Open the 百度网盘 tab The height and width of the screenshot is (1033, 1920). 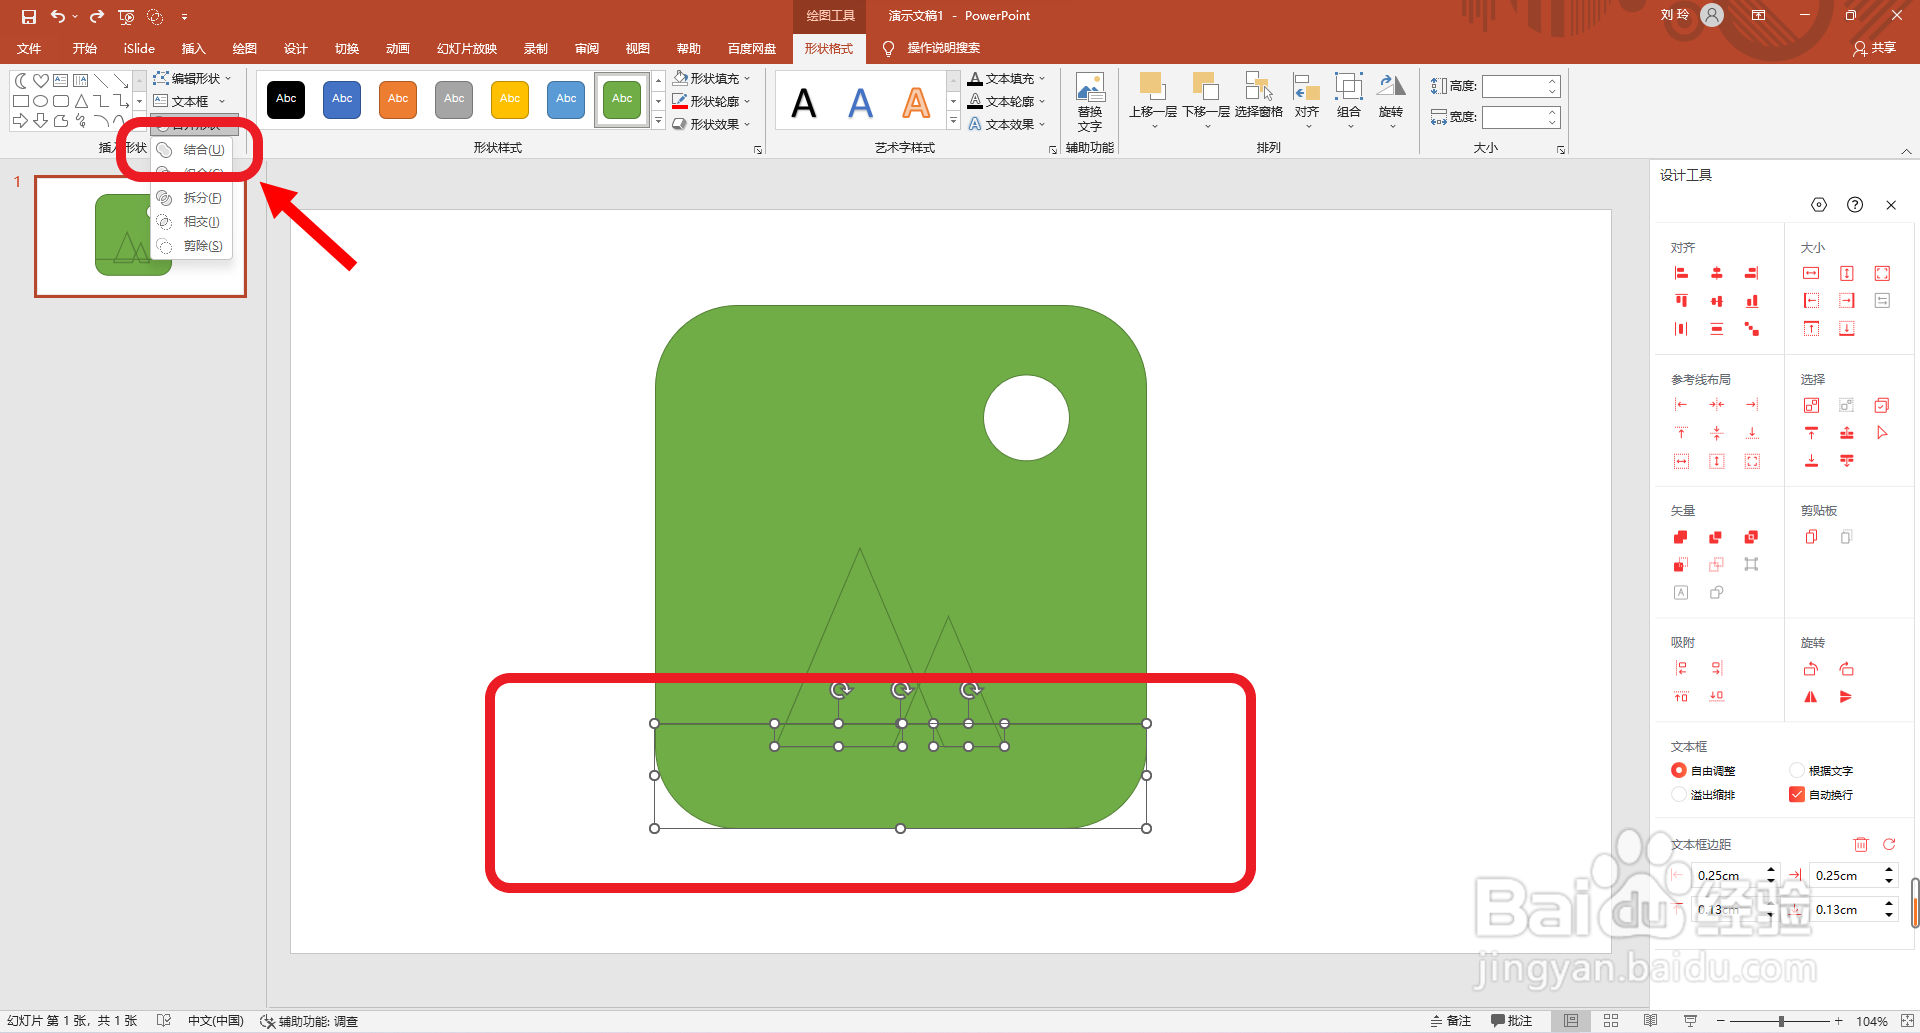click(x=751, y=48)
